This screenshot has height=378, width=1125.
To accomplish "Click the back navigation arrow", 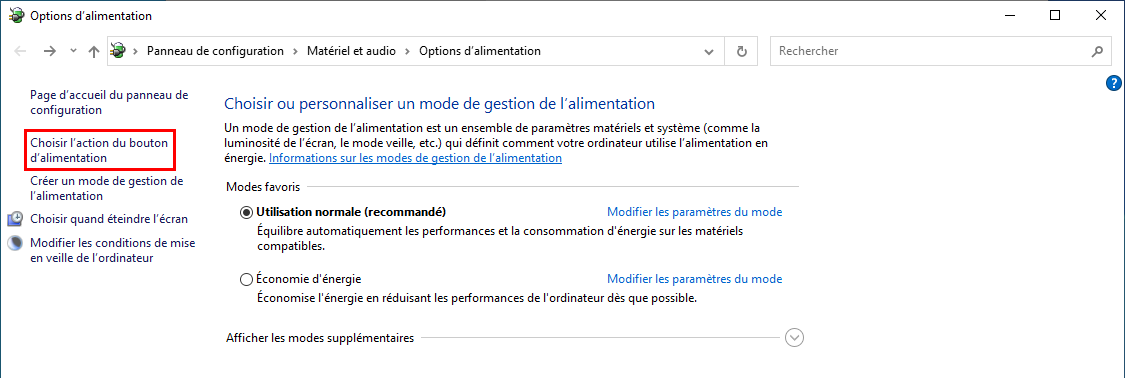I will 21,52.
